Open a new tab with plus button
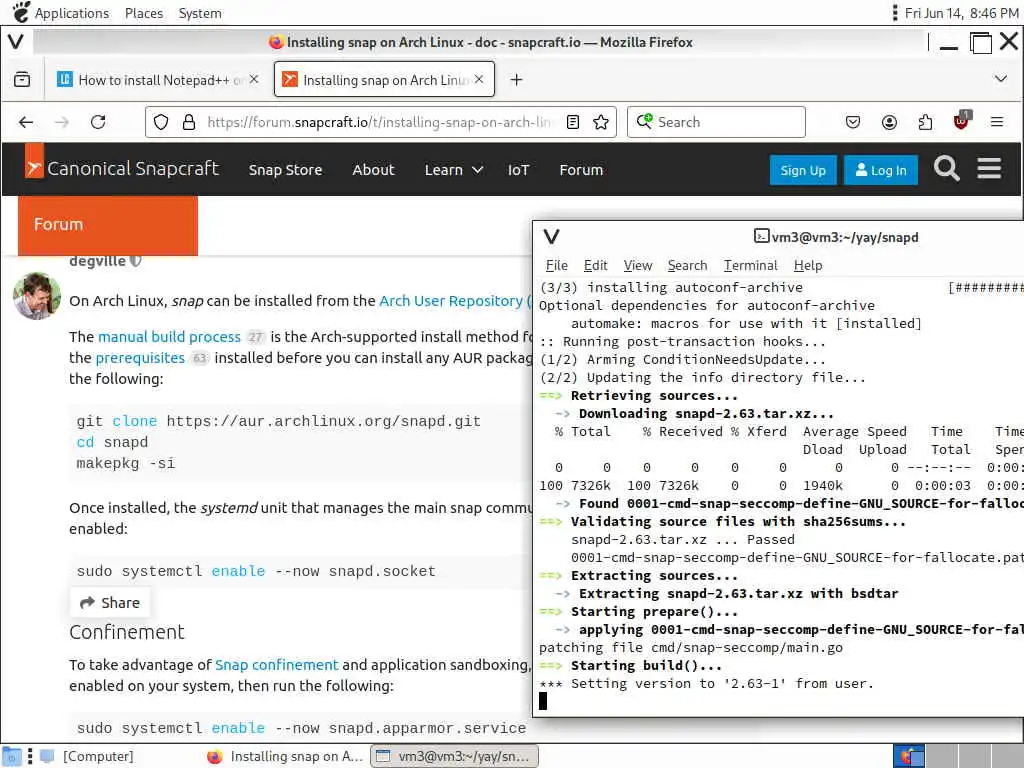 coord(517,80)
